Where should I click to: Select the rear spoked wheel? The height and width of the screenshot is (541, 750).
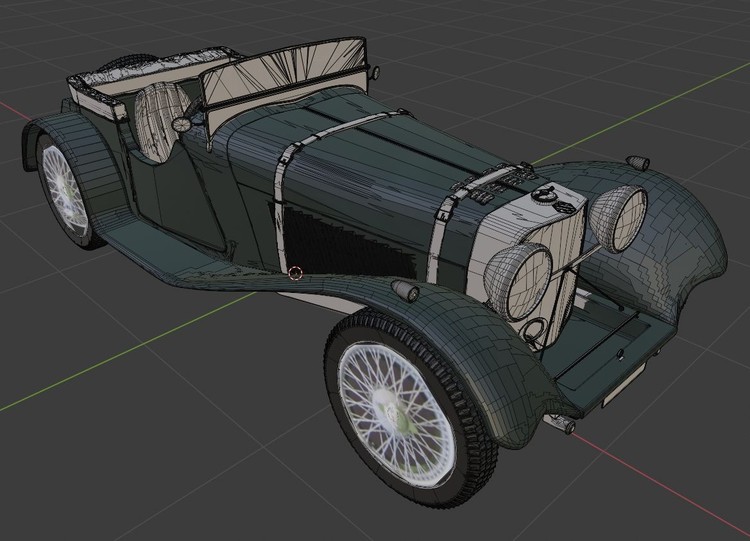pos(61,188)
